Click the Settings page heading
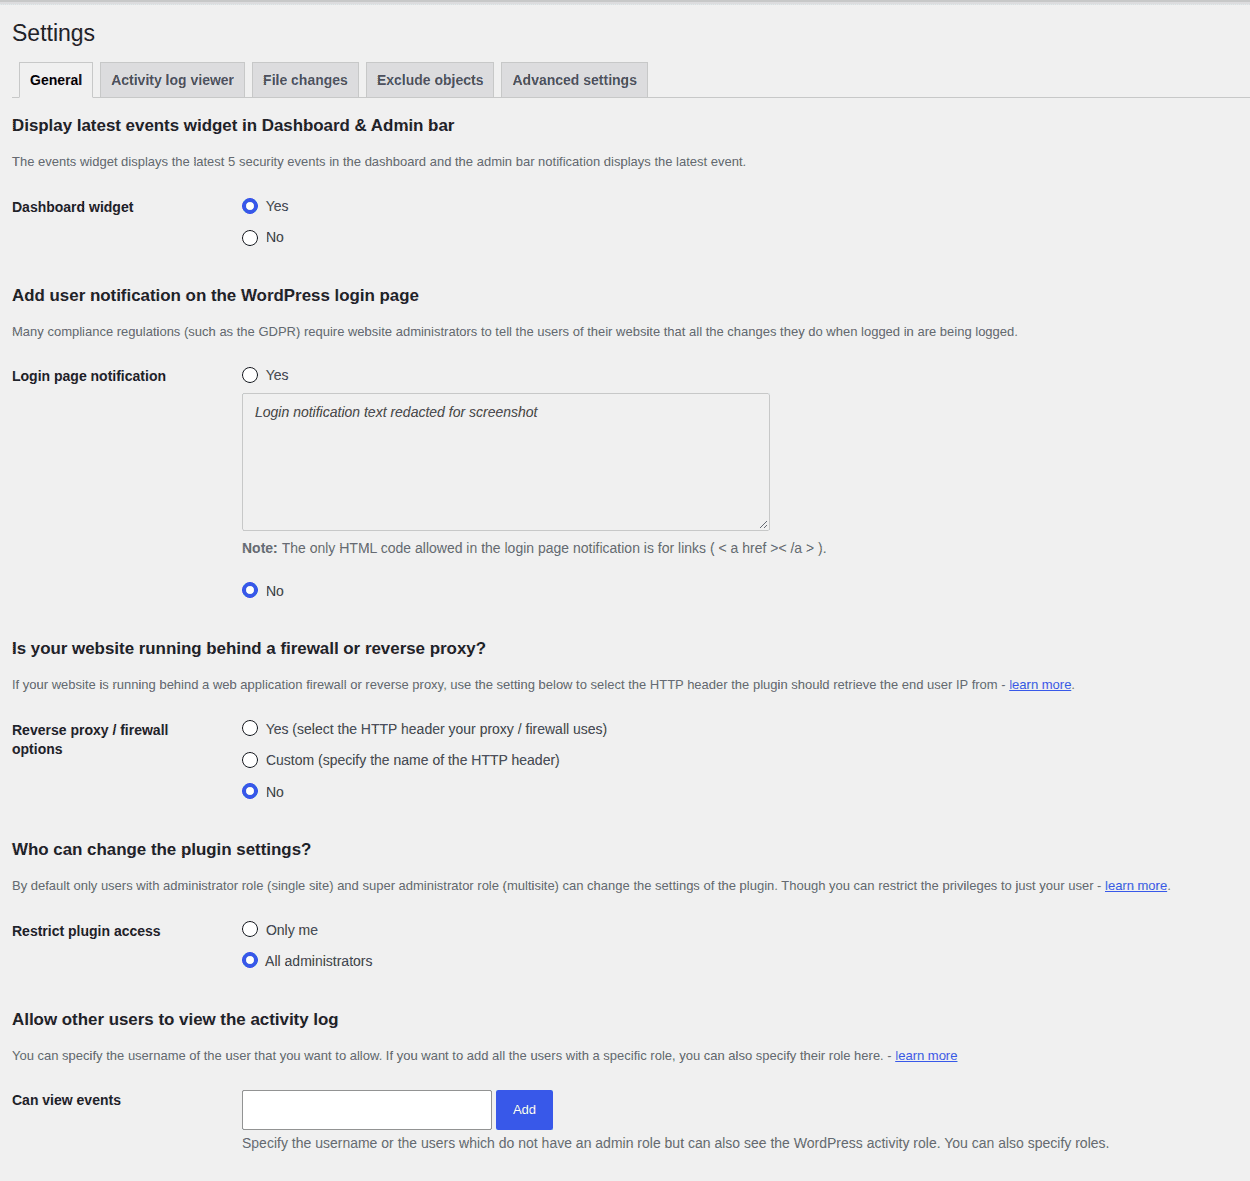 coord(53,33)
